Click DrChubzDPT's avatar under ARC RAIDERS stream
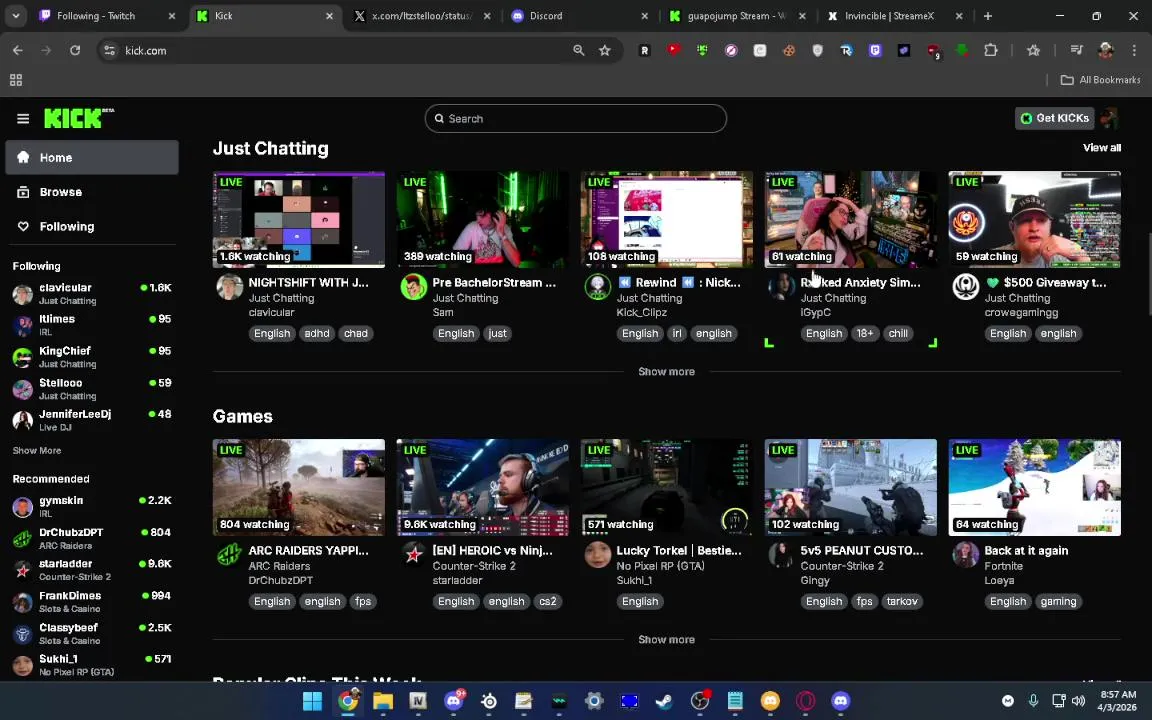Screen dimensions: 1152x720 tap(230, 555)
